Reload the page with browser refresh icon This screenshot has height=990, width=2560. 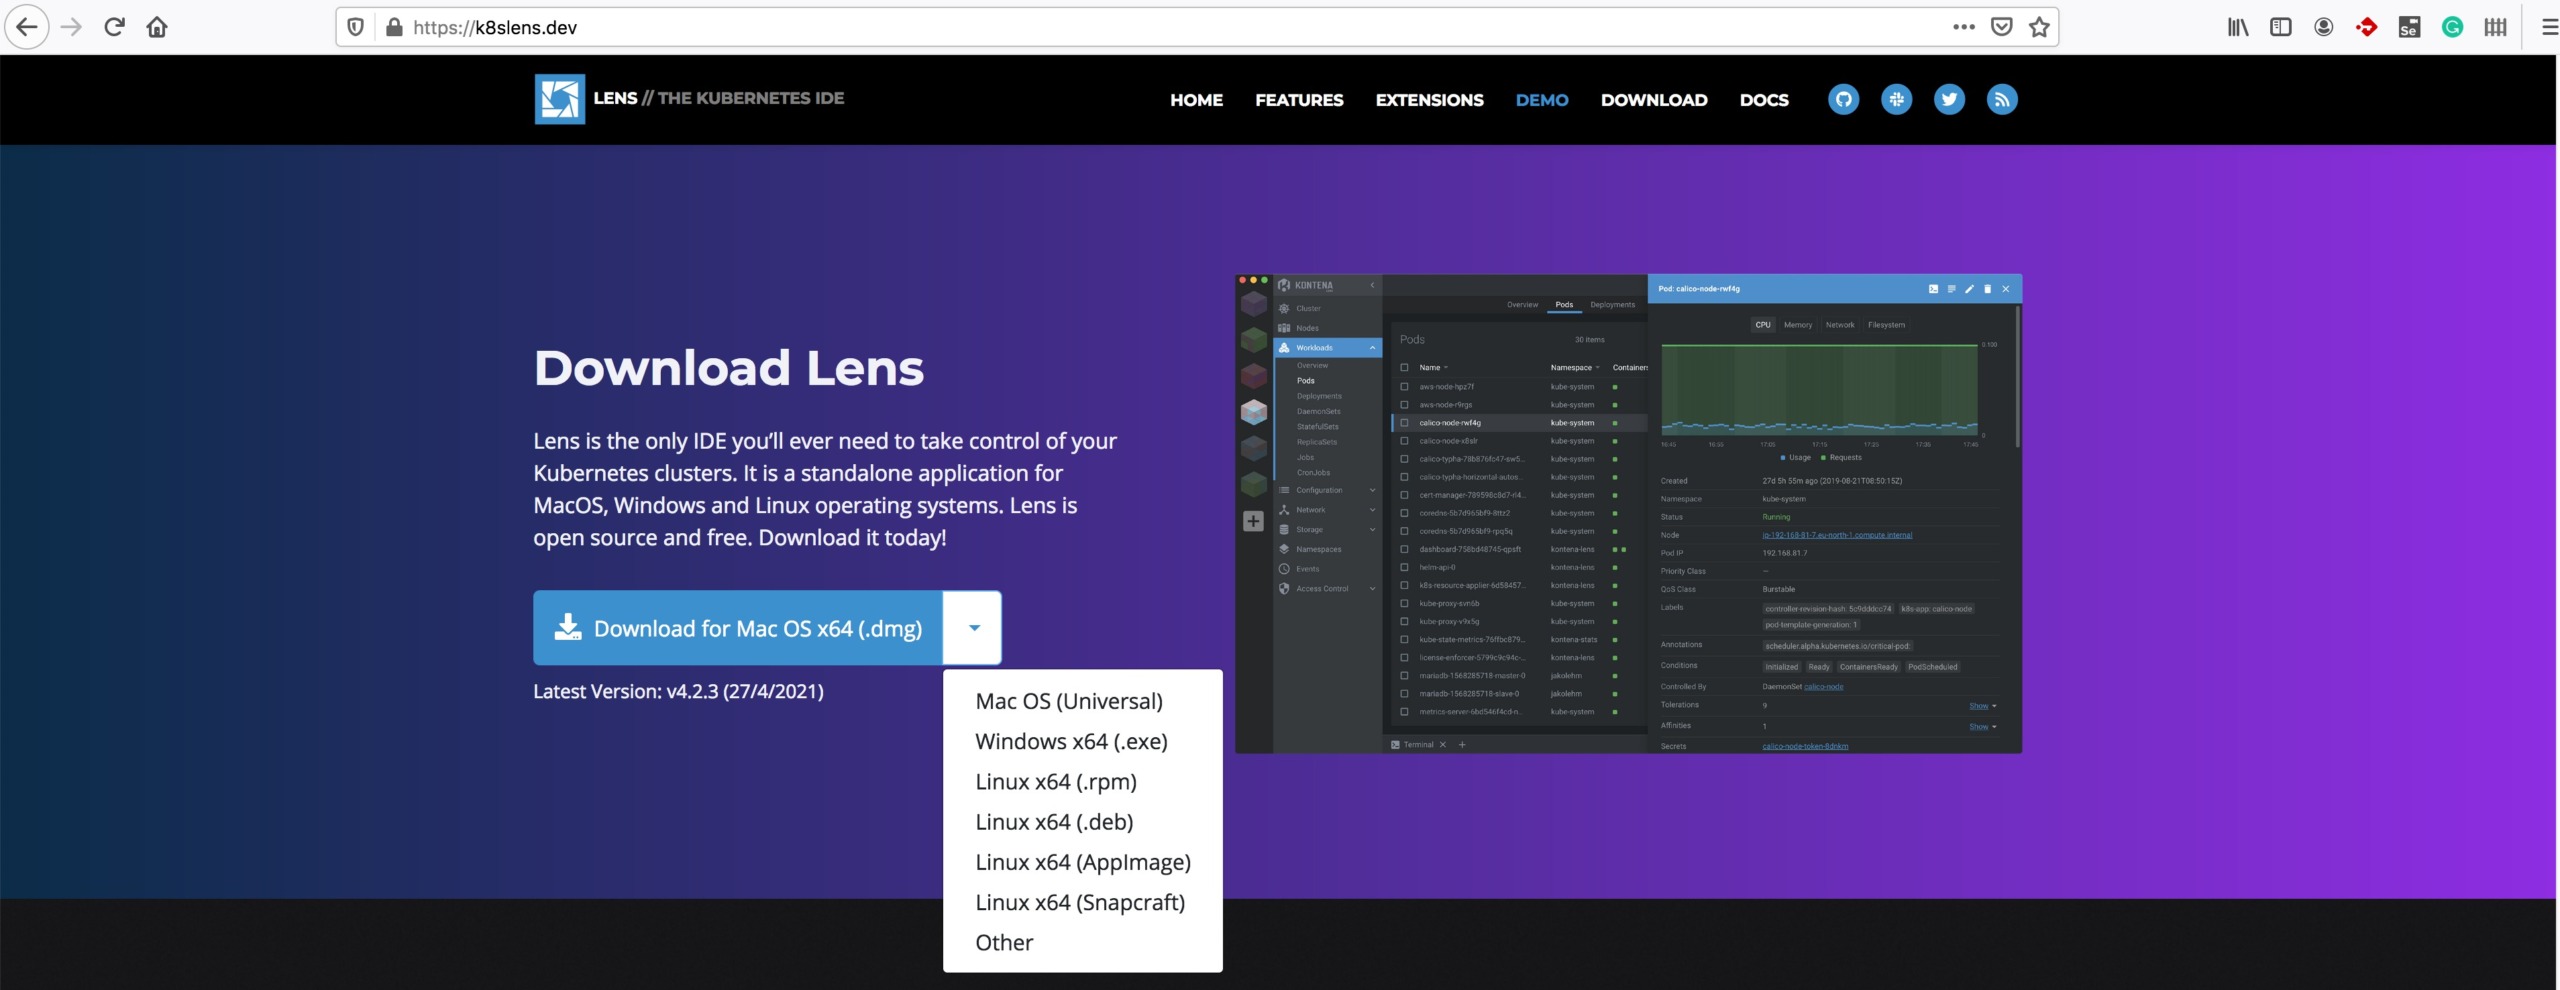[x=114, y=27]
